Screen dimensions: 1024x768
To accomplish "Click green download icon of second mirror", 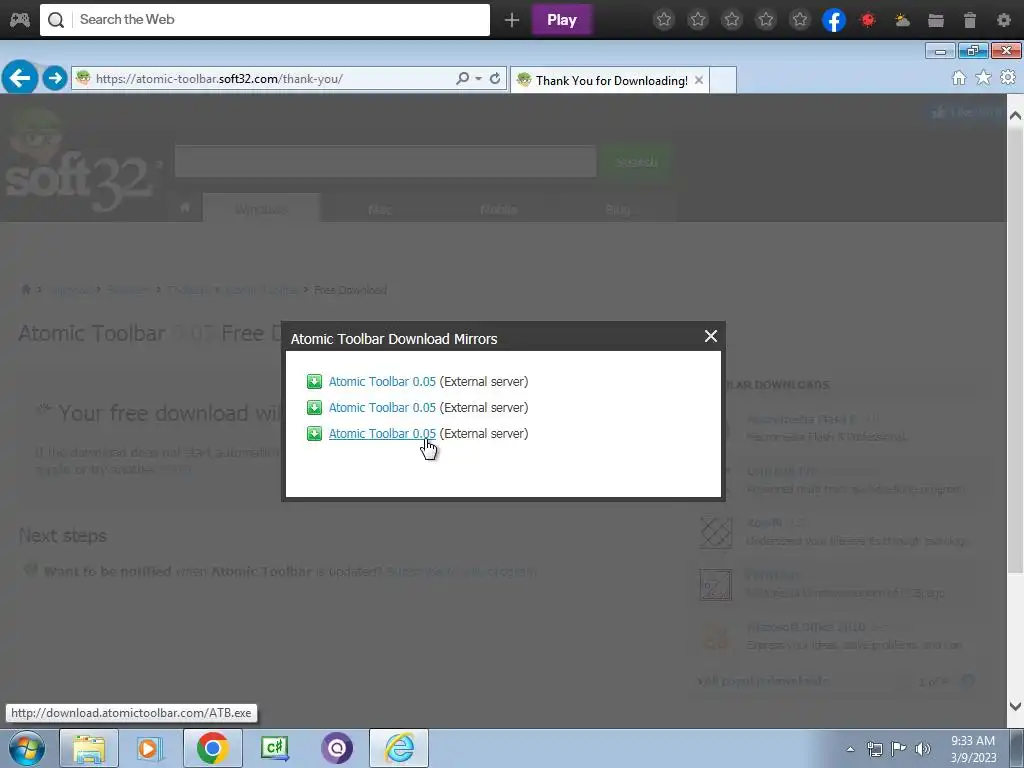I will [314, 408].
